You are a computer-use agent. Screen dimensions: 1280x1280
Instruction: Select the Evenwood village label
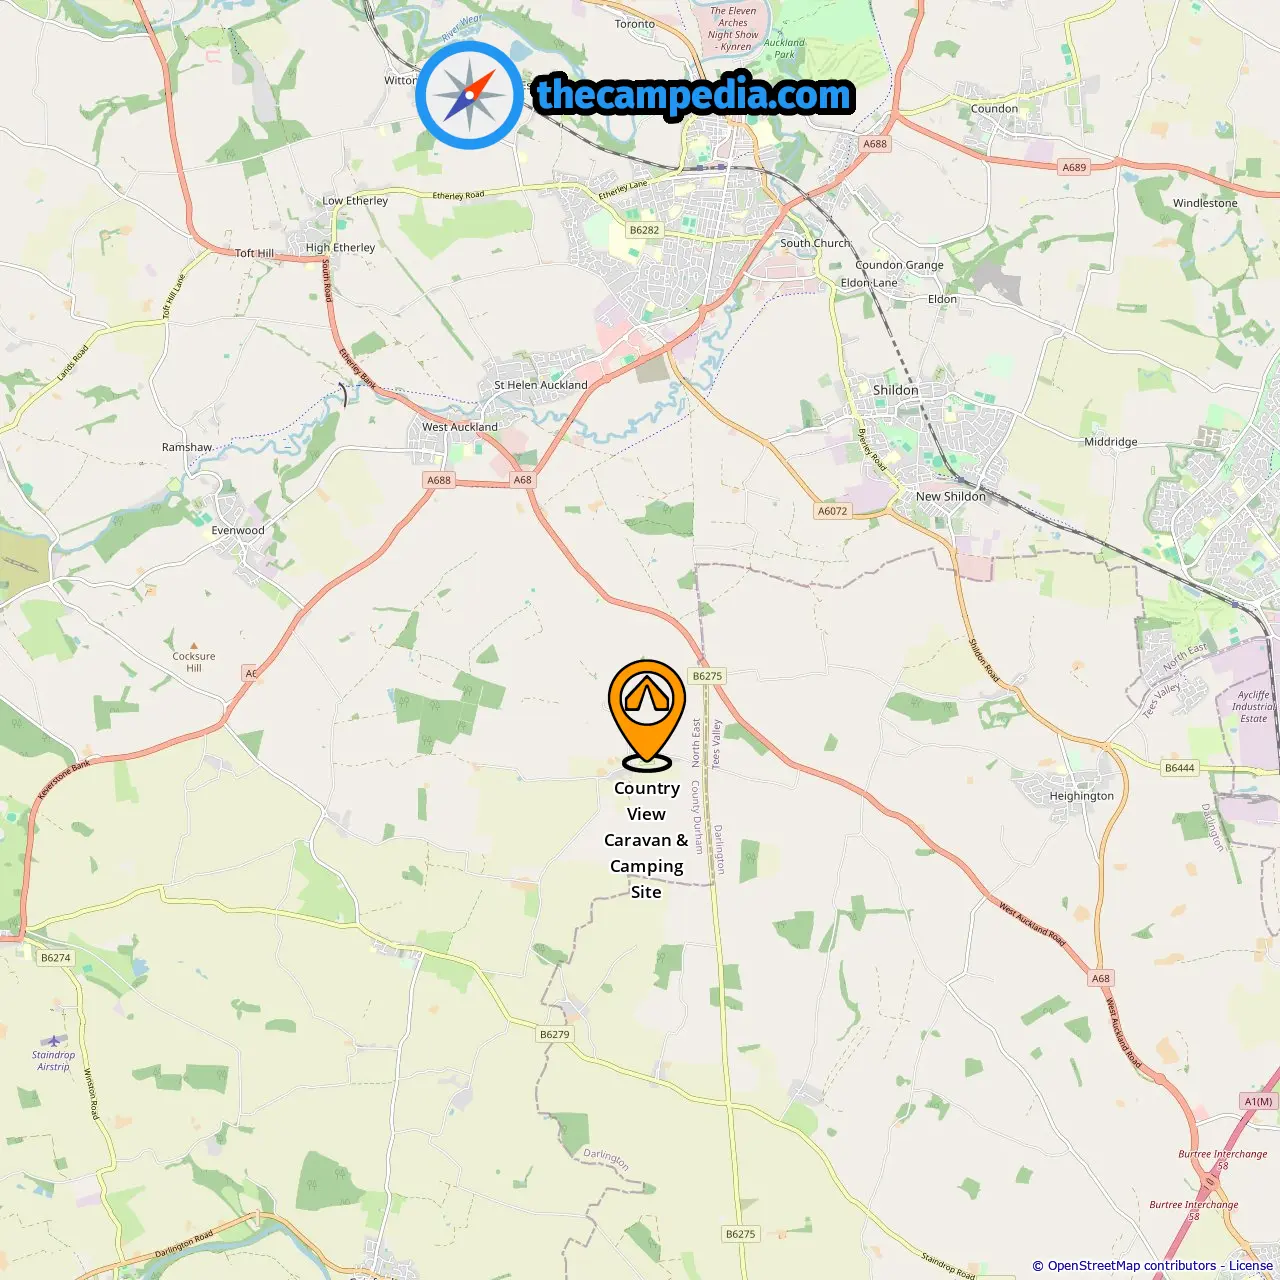[238, 531]
